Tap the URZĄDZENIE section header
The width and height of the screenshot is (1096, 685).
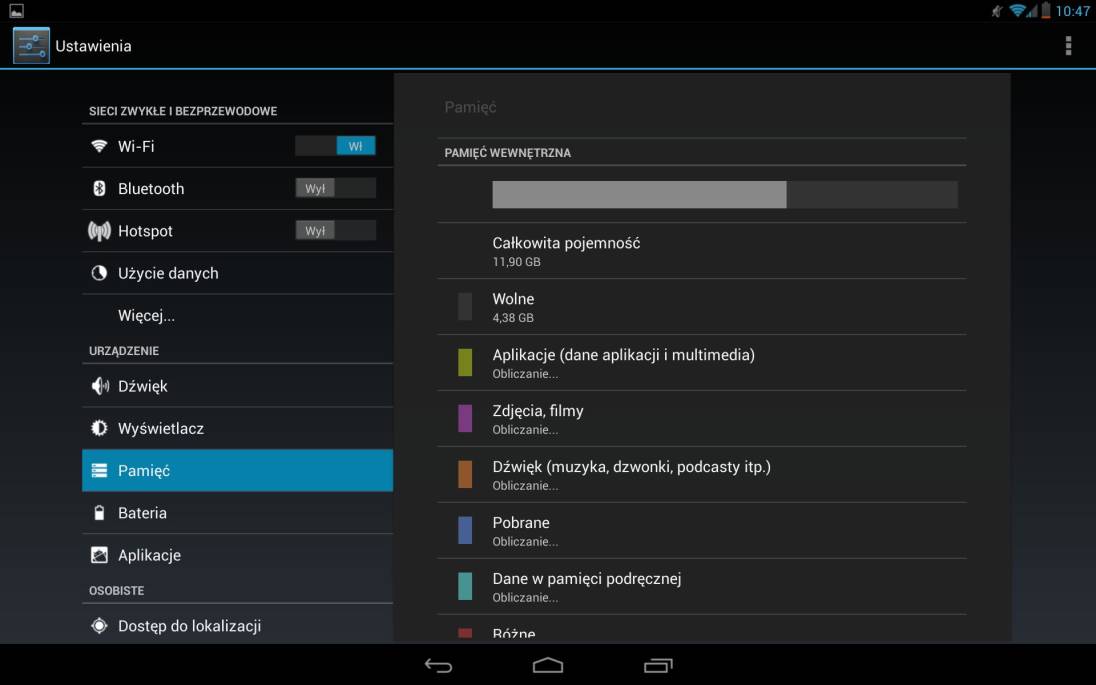[x=124, y=351]
